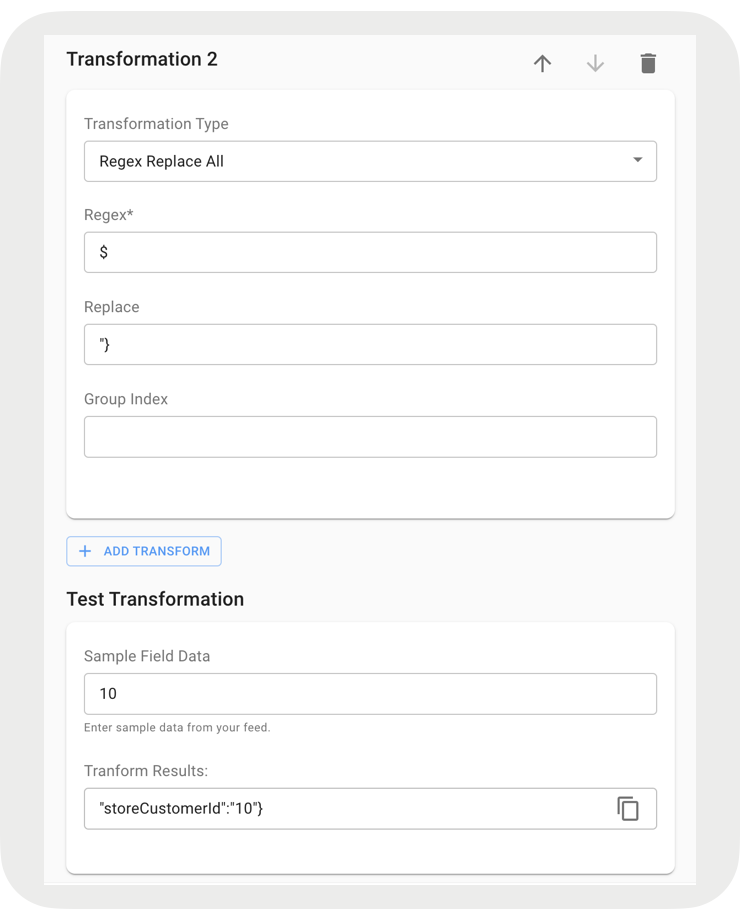Select the Tranform Results output field
Viewport: 748px width, 912px height.
click(x=370, y=808)
